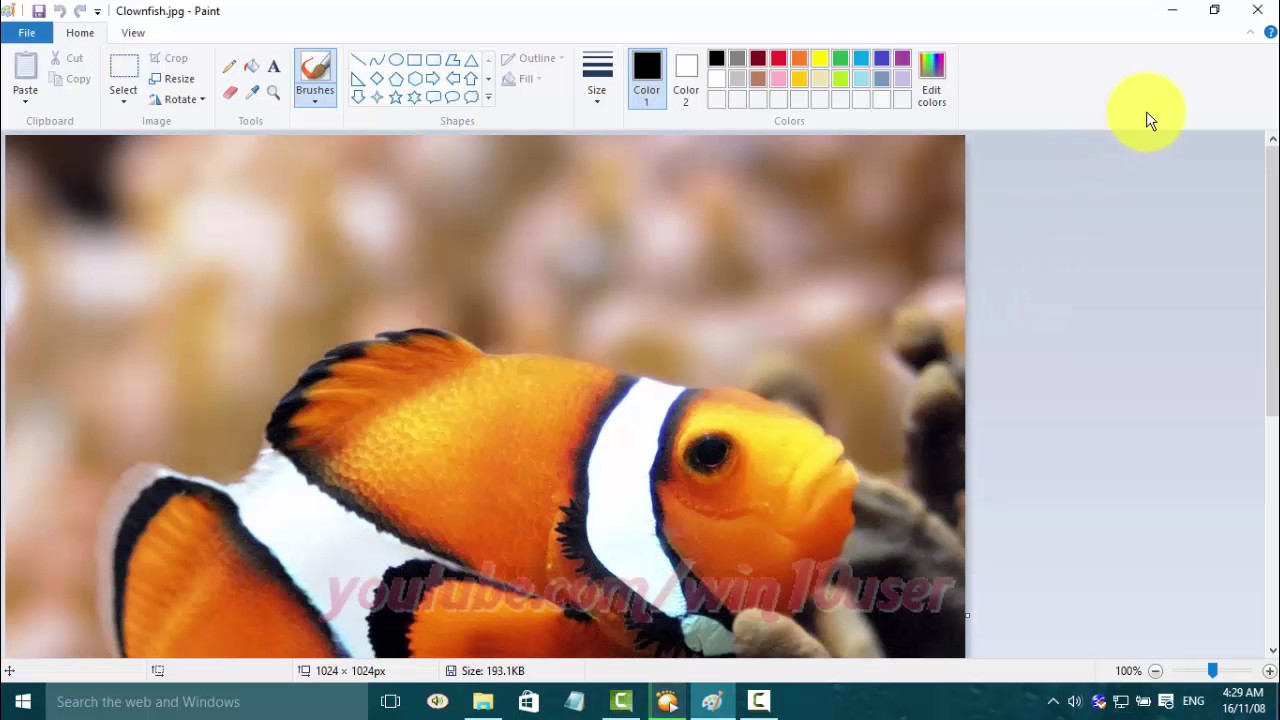The height and width of the screenshot is (720, 1280).
Task: Pick the red color swatch
Action: click(778, 59)
